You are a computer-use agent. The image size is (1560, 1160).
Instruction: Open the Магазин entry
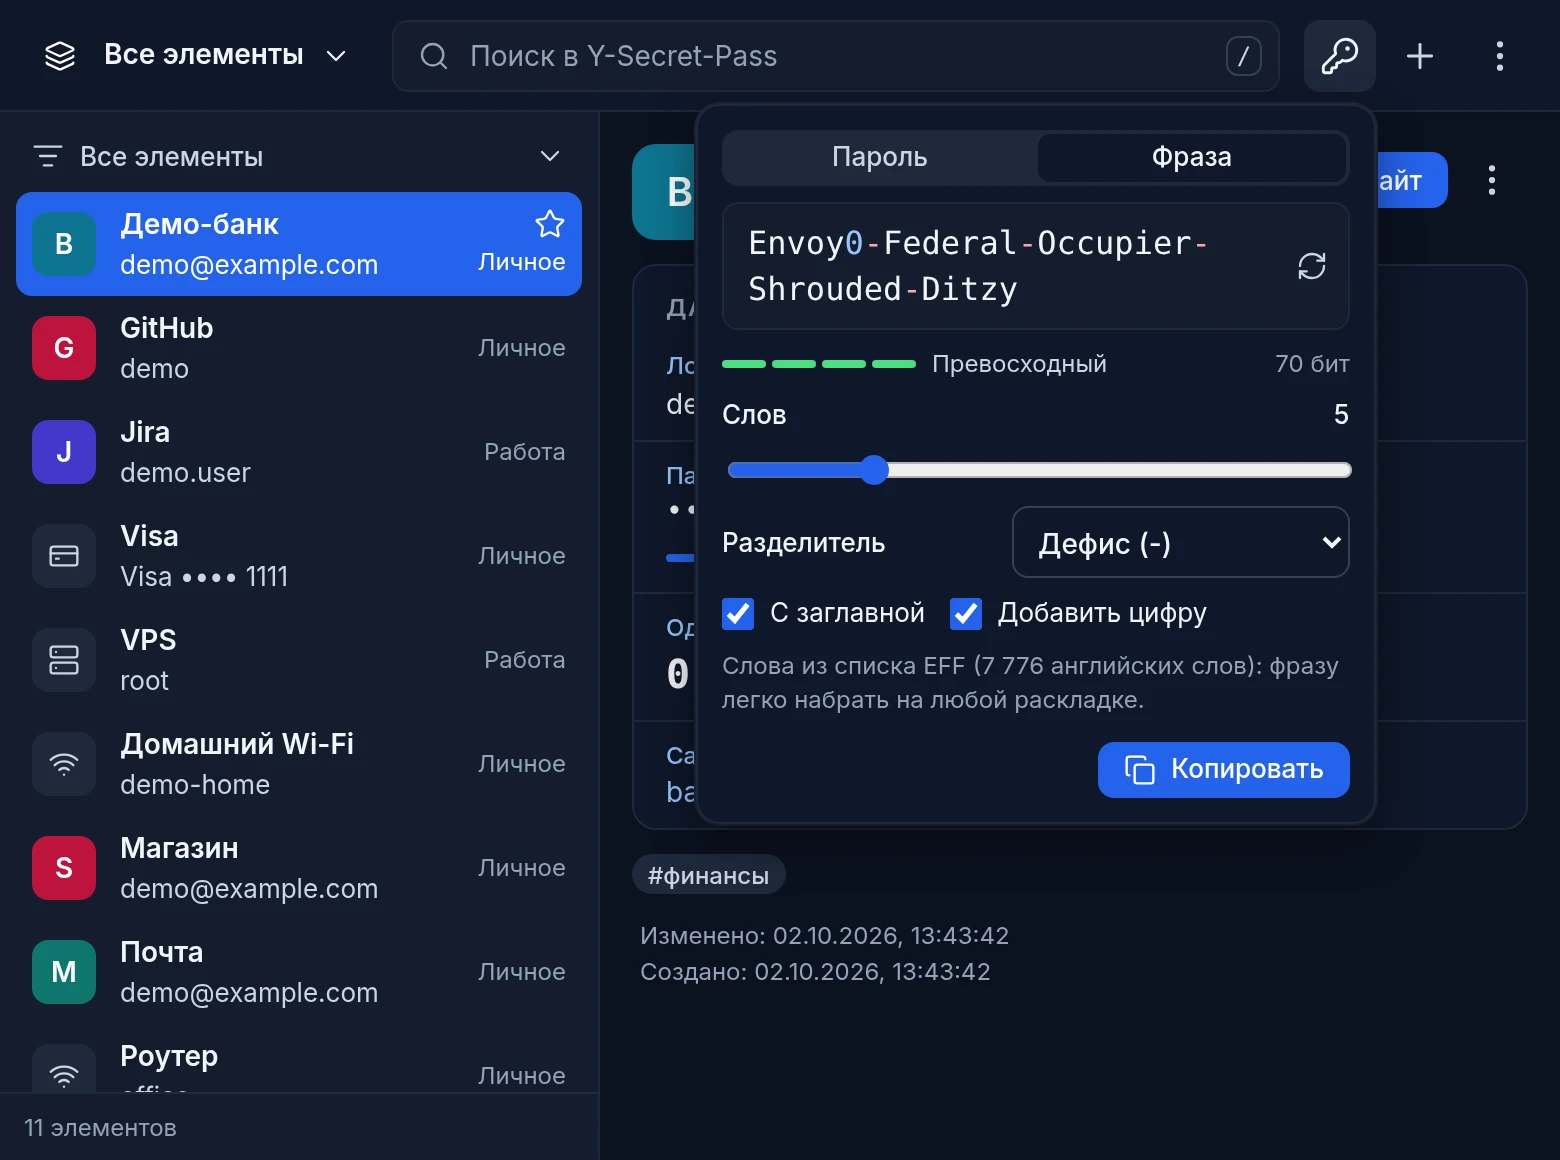(x=299, y=868)
